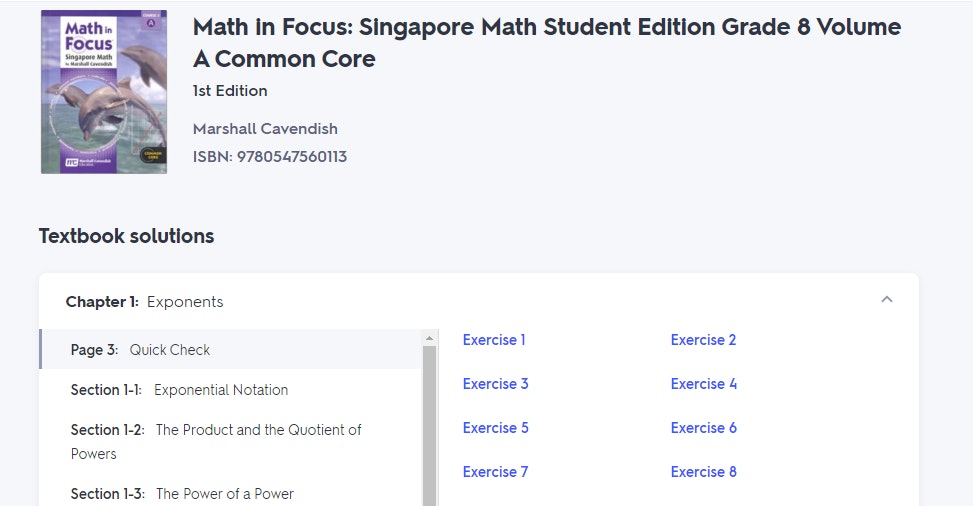Screen dimensions: 973x506
Task: Click the scrollbar up arrow in section list
Action: 429,338
